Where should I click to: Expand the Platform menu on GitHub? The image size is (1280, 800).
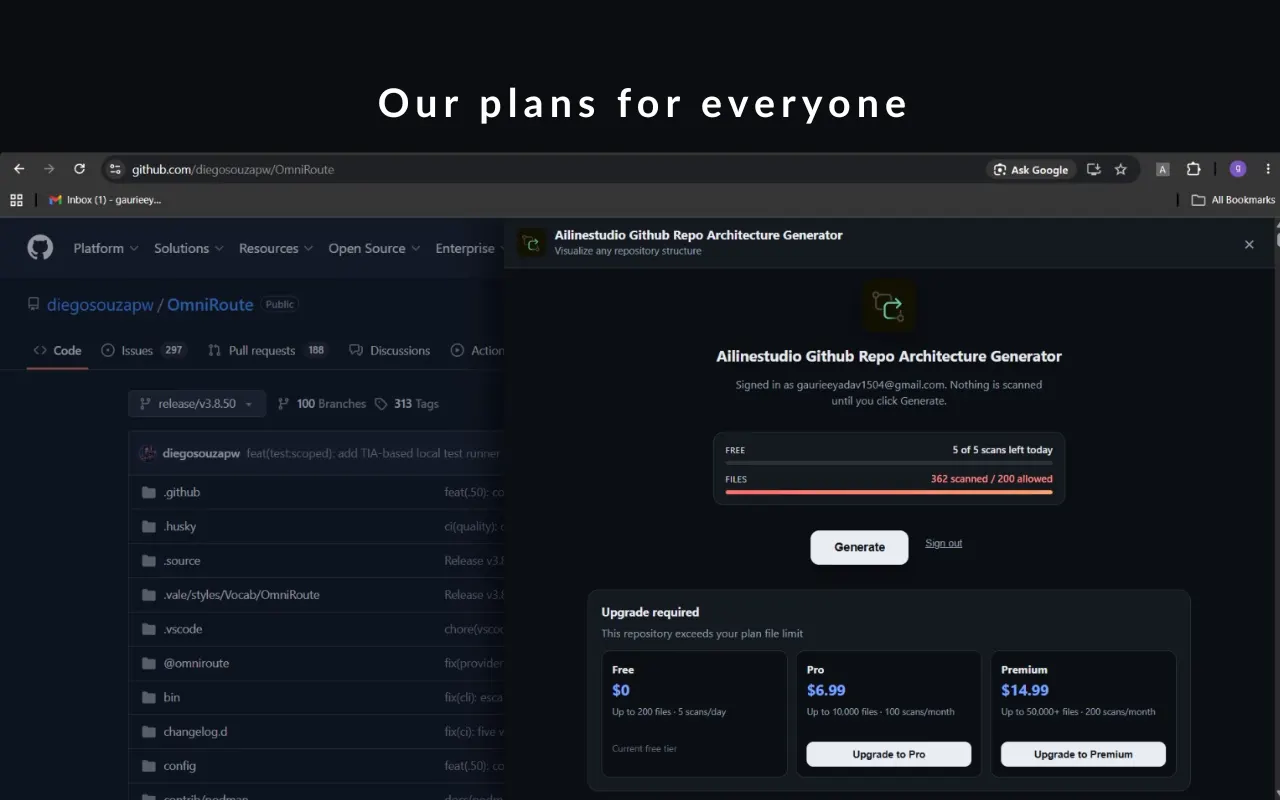click(x=106, y=248)
